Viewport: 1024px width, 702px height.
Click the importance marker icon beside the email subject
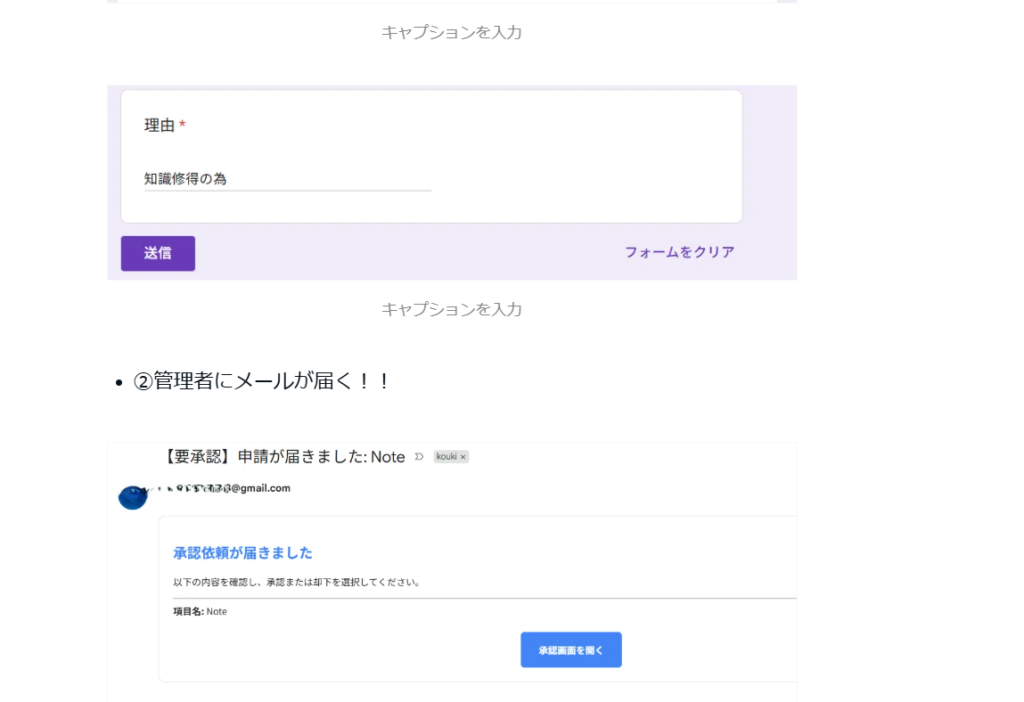(x=419, y=457)
